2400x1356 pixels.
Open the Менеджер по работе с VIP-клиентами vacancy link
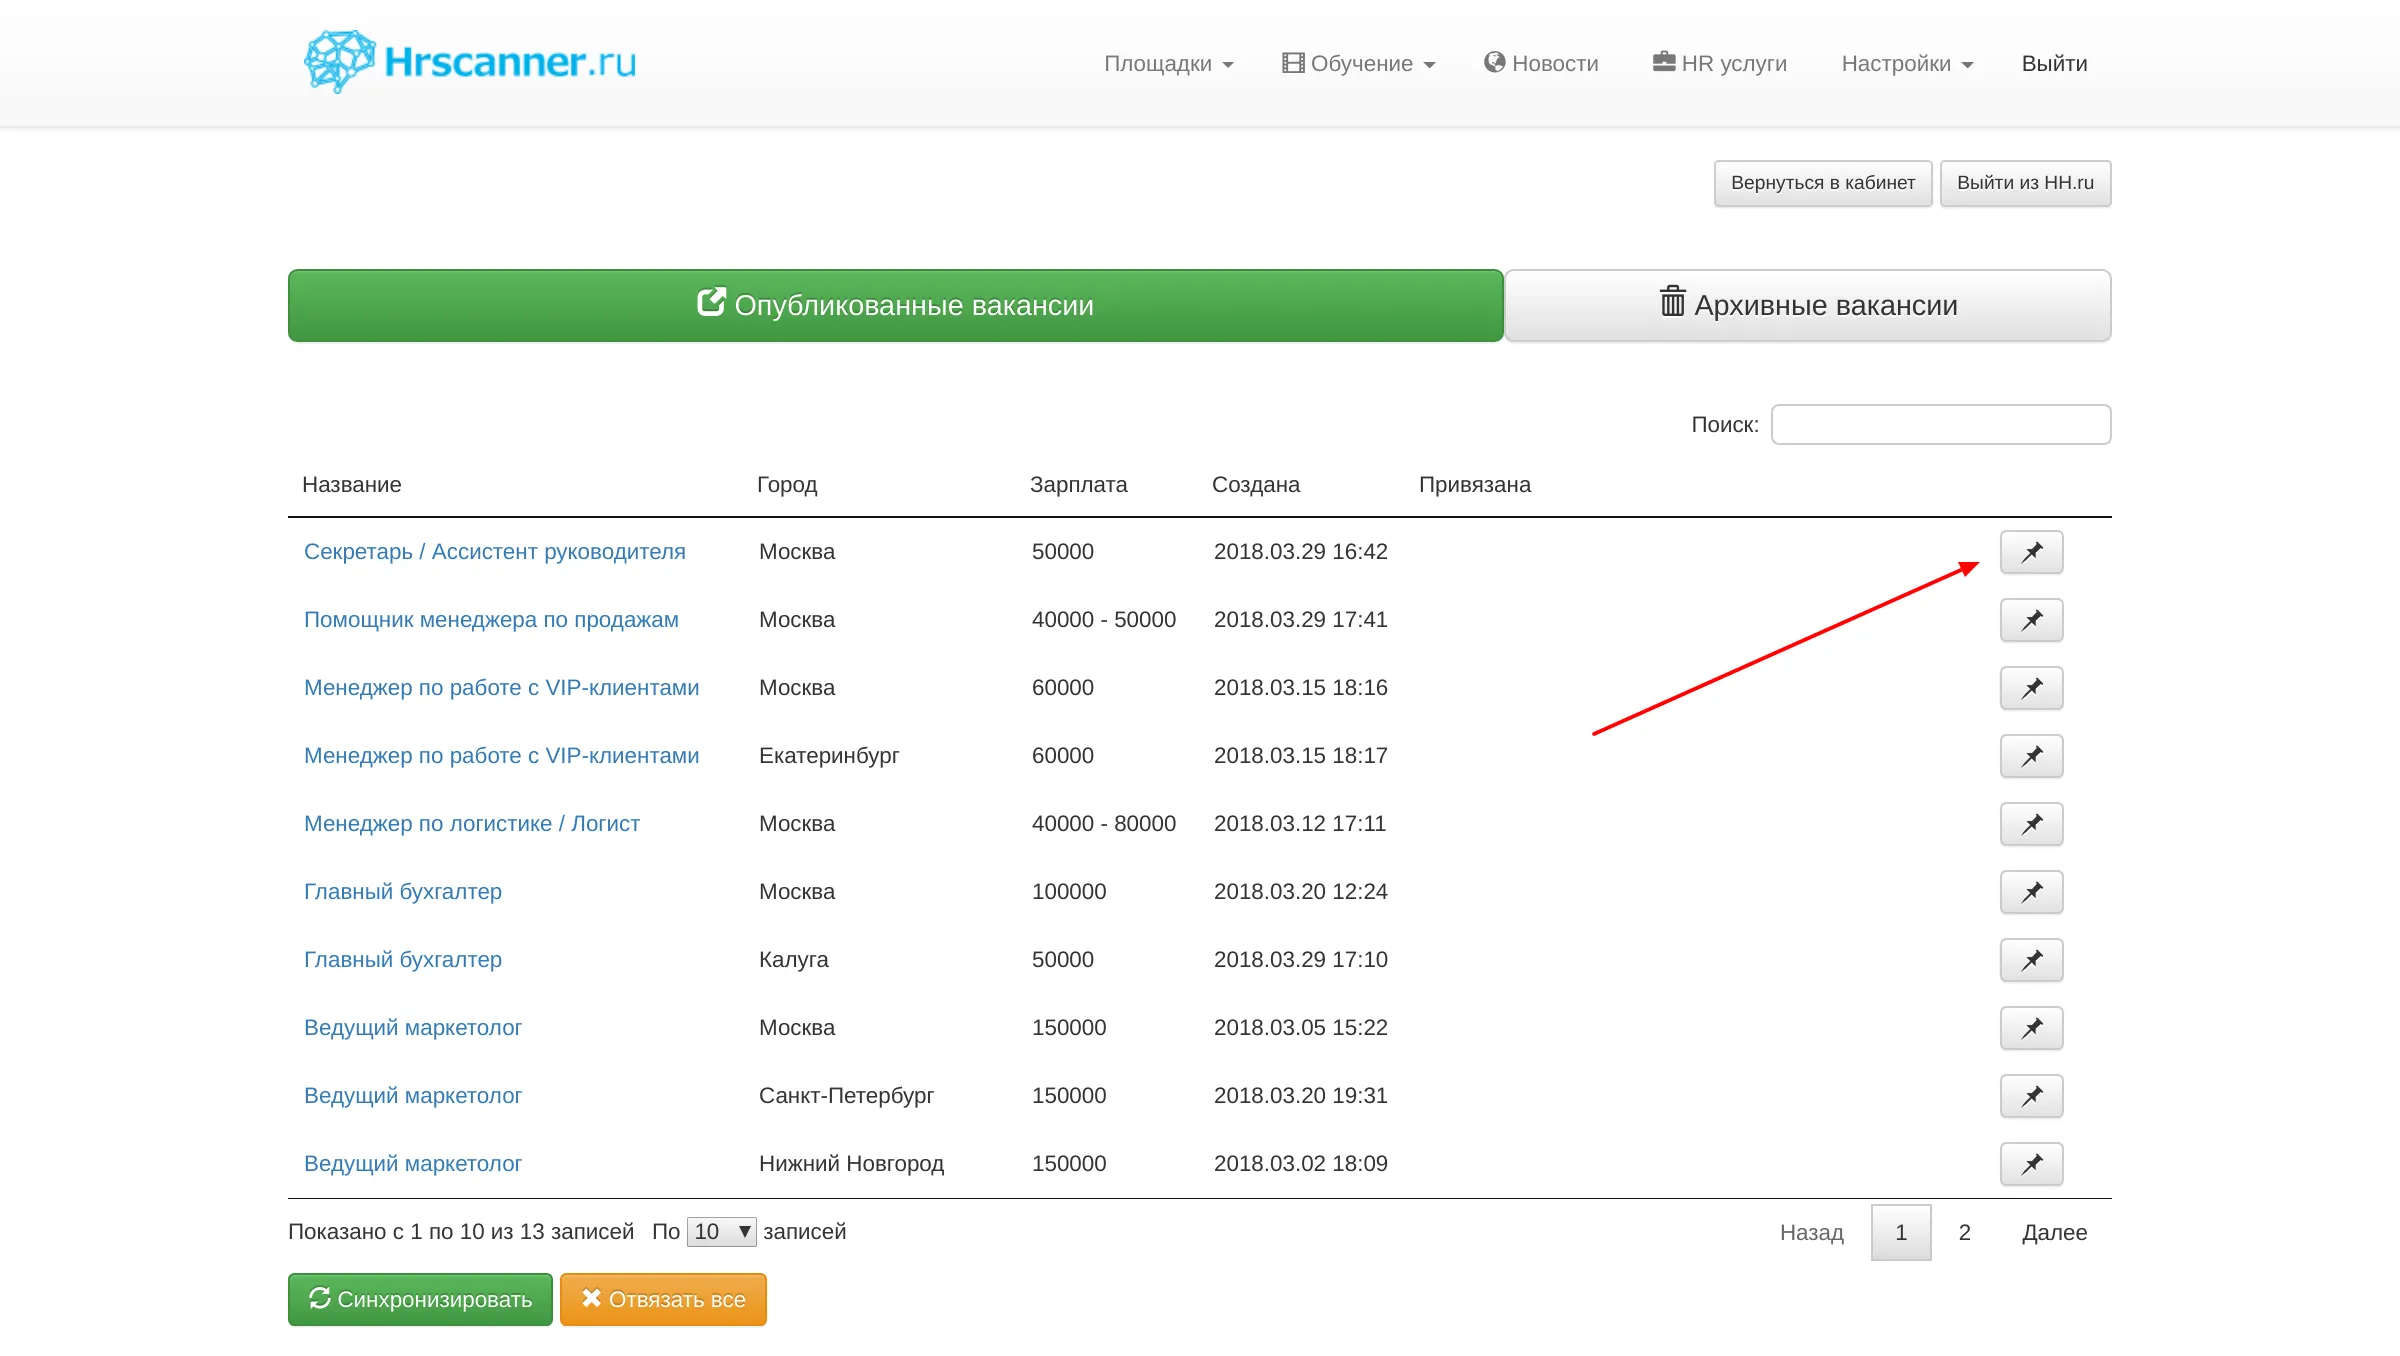(501, 687)
